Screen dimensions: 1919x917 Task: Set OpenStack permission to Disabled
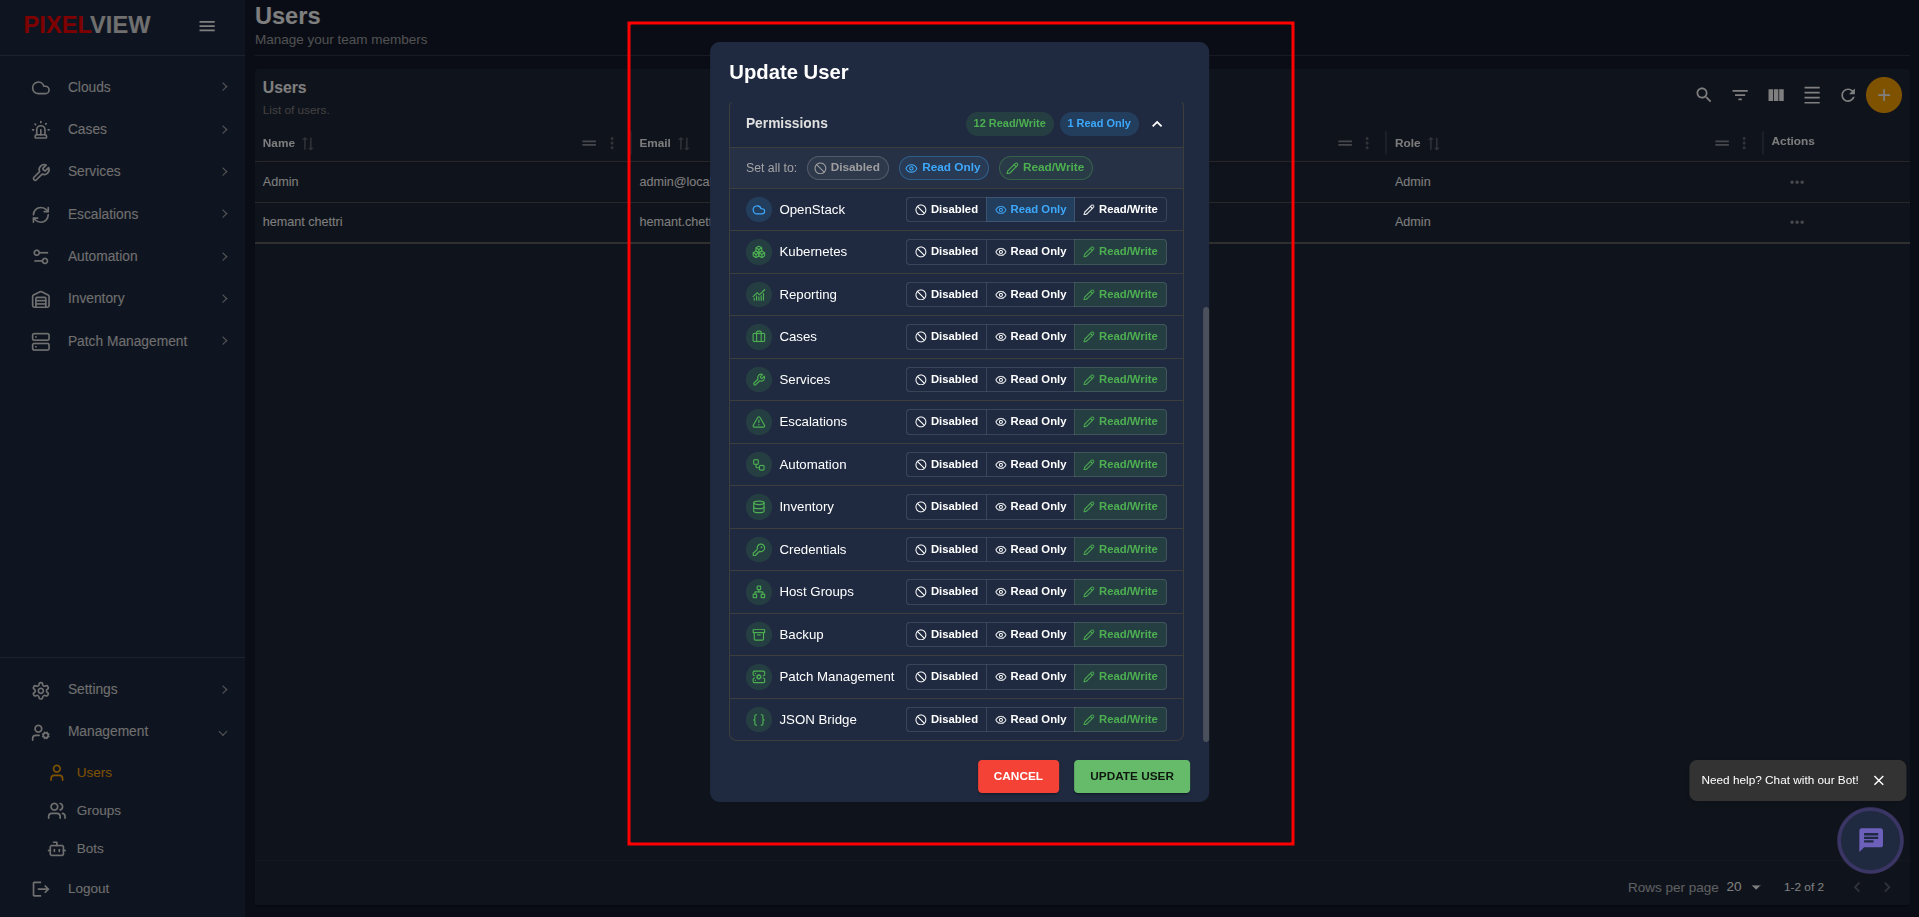click(946, 210)
